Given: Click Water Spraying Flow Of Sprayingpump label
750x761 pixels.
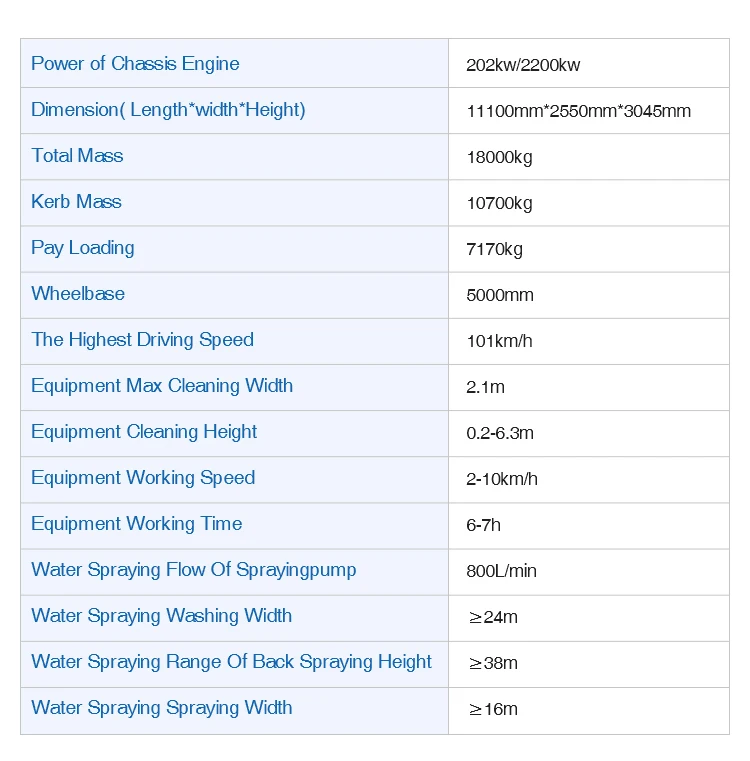Looking at the screenshot, I should (x=193, y=570).
